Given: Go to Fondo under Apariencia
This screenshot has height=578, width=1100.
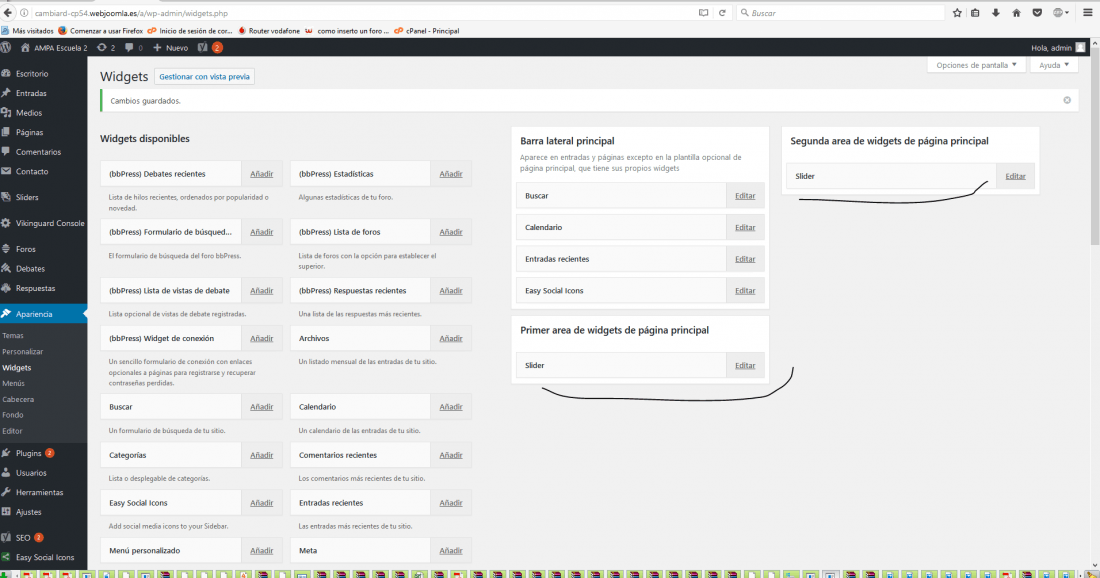Looking at the screenshot, I should tap(12, 415).
